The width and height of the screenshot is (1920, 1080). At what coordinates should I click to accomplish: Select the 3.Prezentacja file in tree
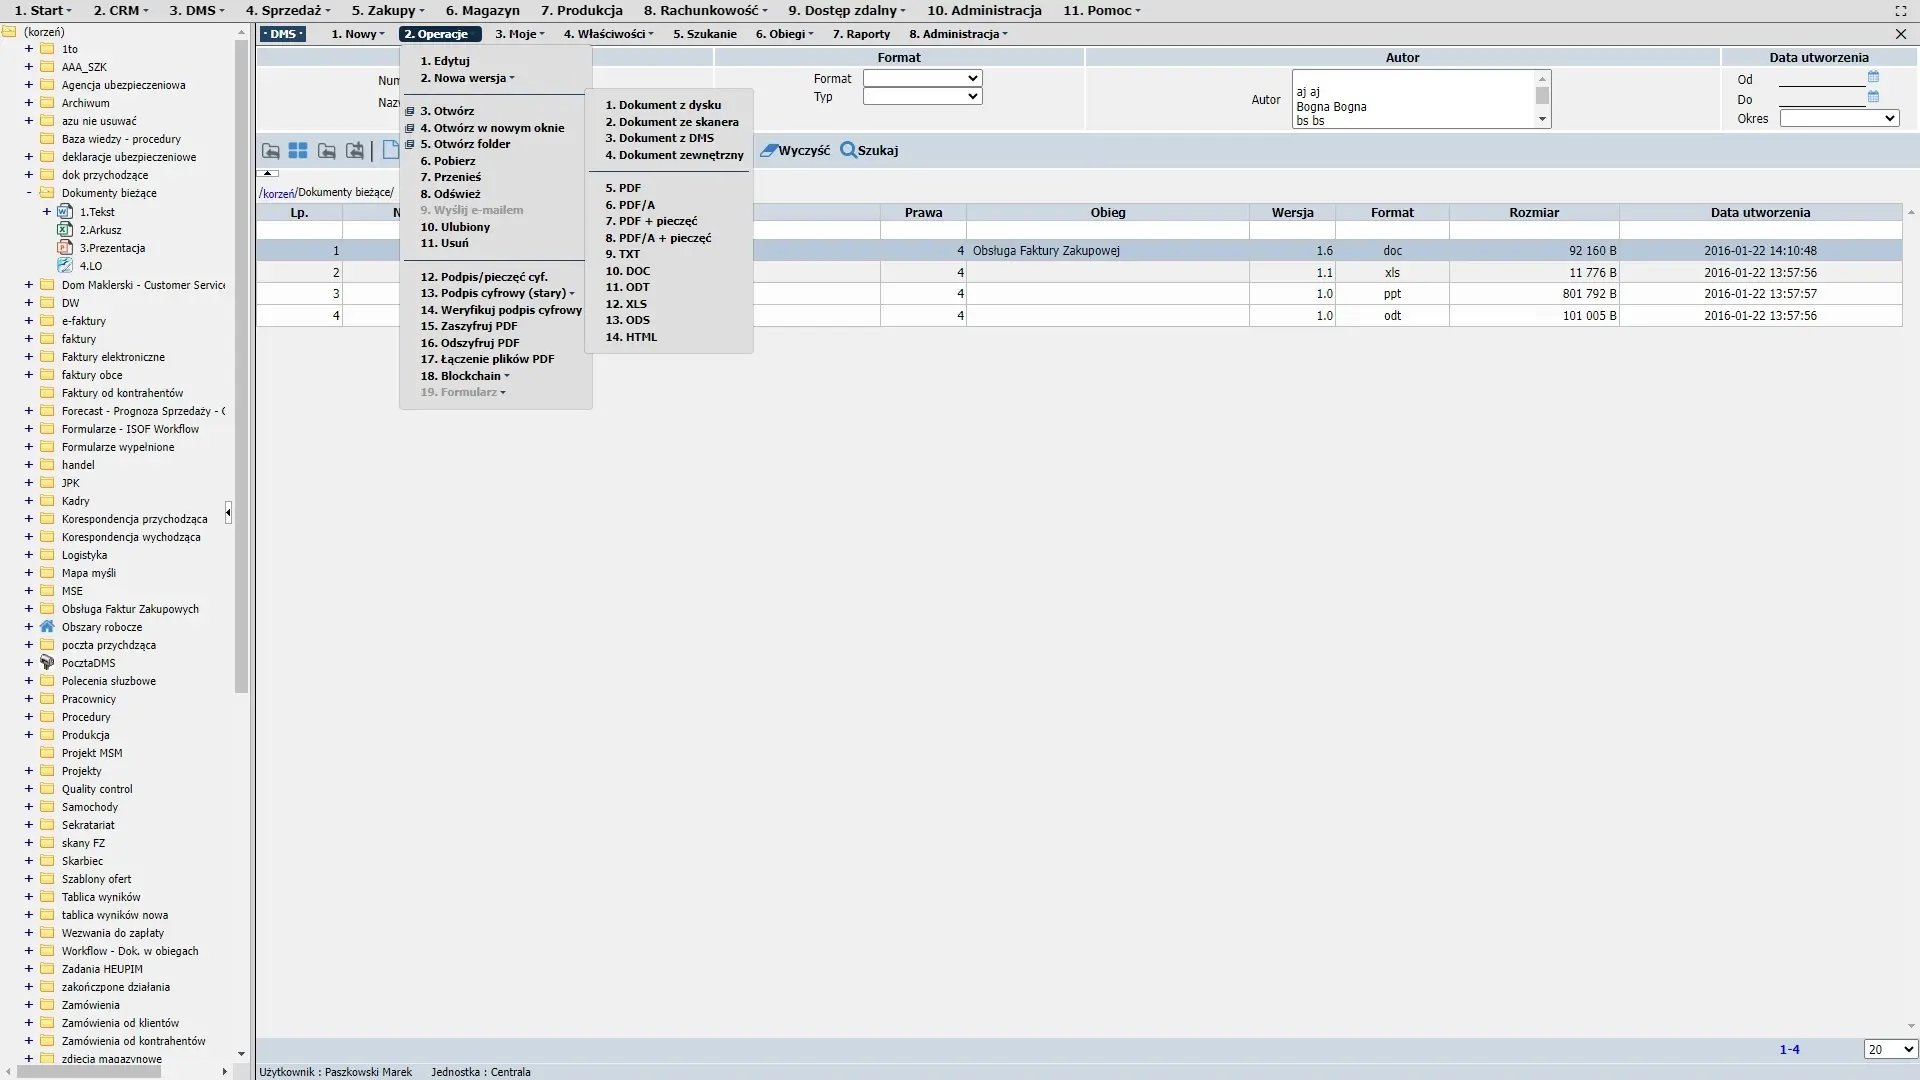pyautogui.click(x=112, y=248)
